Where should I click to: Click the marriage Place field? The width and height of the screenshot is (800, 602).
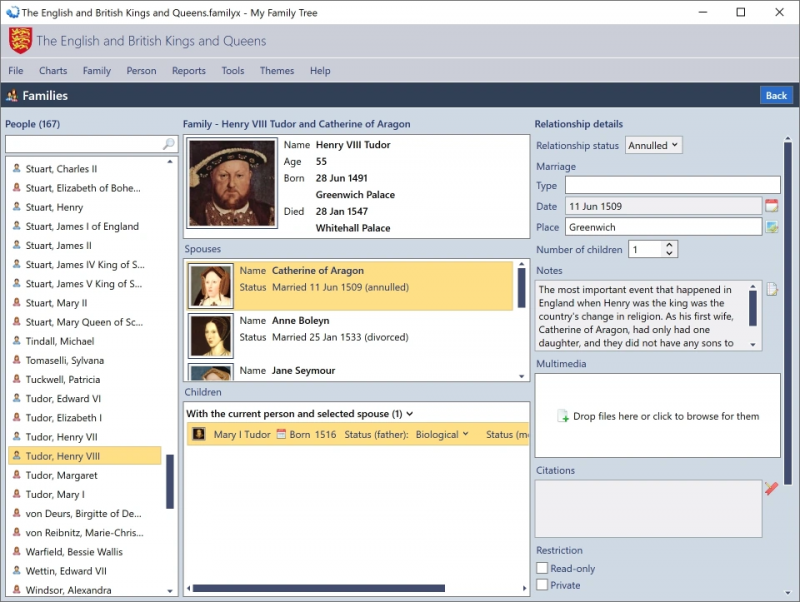pyautogui.click(x=663, y=227)
